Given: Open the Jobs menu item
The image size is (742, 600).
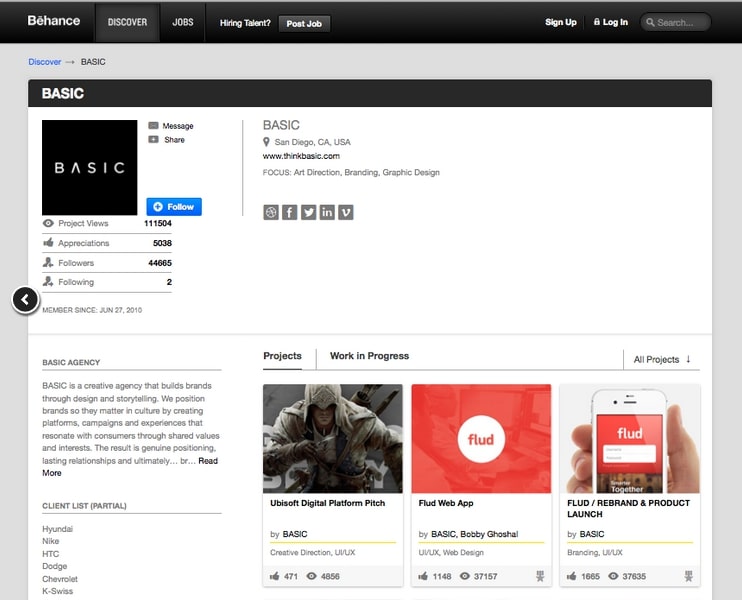Looking at the screenshot, I should point(183,22).
